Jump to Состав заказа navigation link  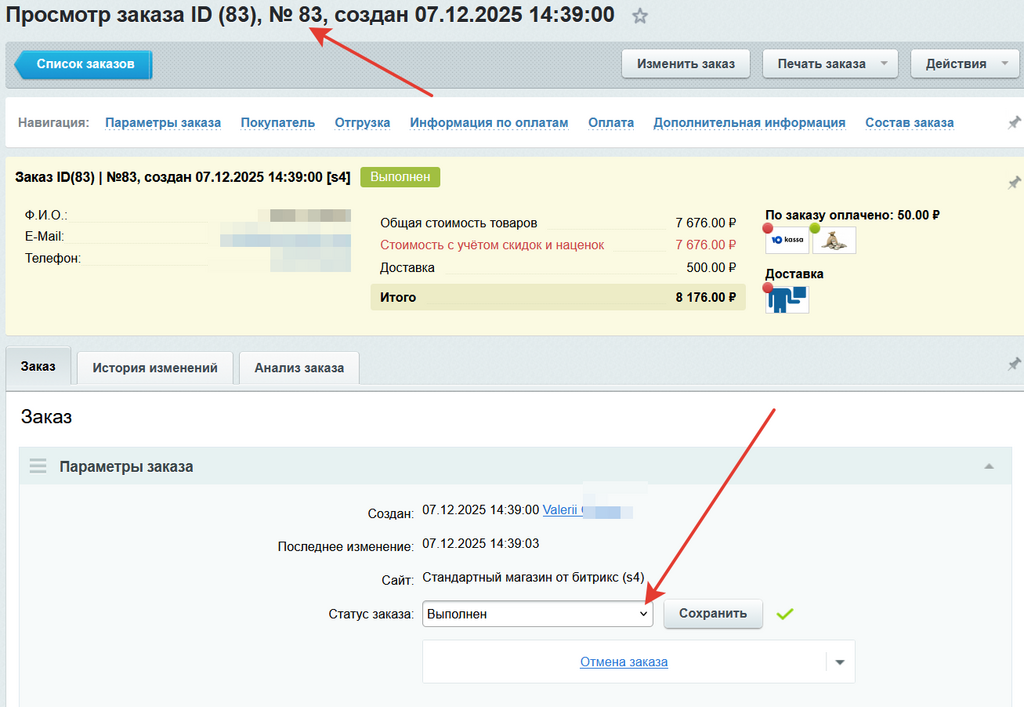[909, 122]
